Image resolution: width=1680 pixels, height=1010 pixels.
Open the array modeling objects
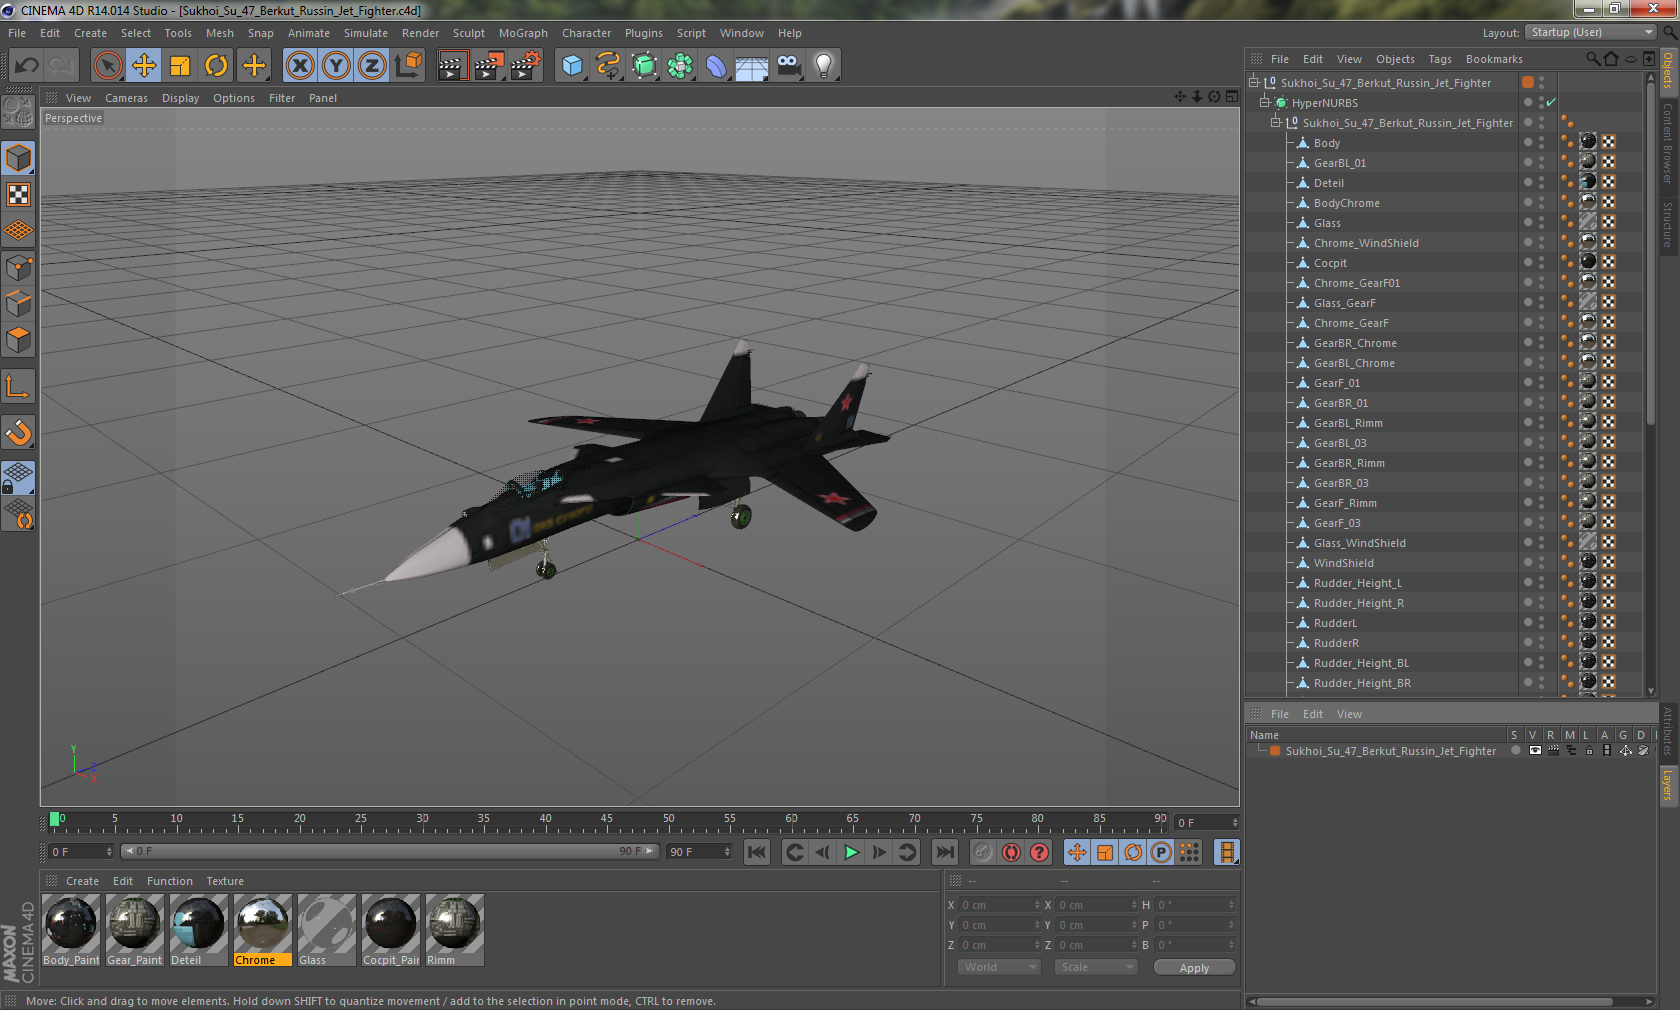coord(680,66)
